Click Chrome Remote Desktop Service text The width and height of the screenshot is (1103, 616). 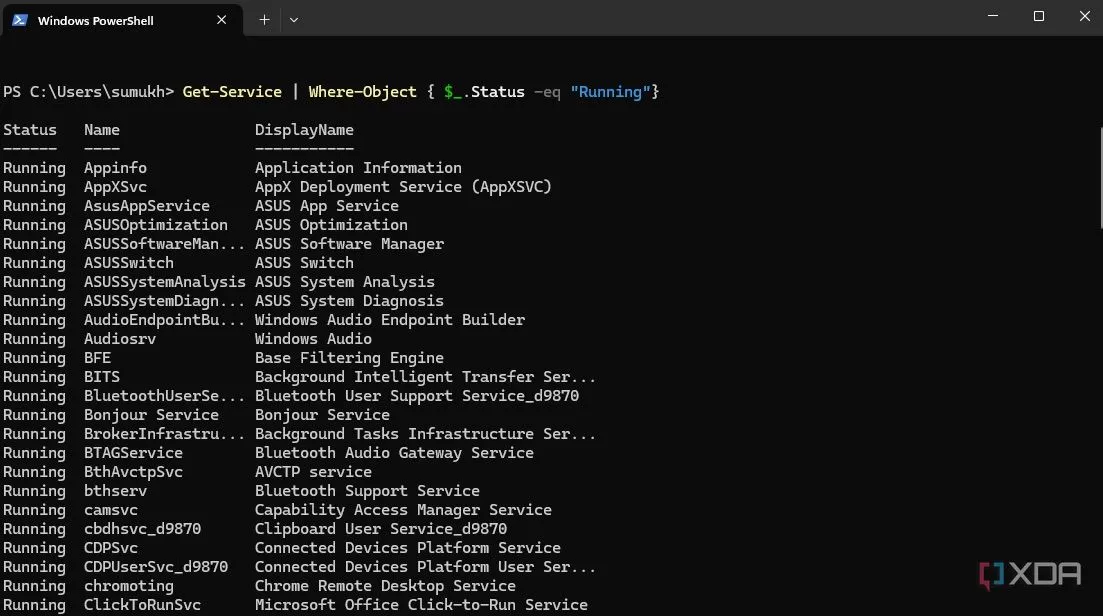pyautogui.click(x=385, y=586)
